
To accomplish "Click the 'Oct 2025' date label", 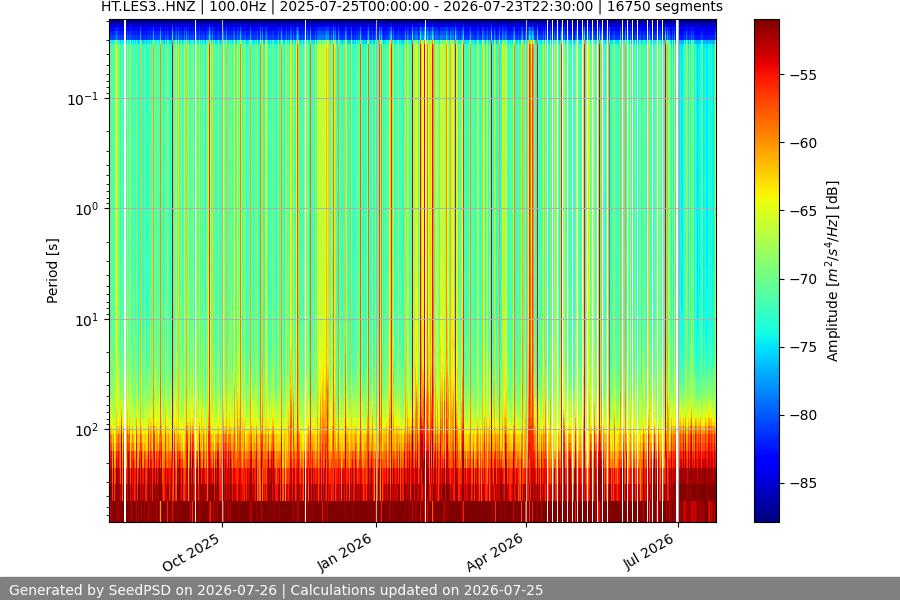I will [191, 552].
